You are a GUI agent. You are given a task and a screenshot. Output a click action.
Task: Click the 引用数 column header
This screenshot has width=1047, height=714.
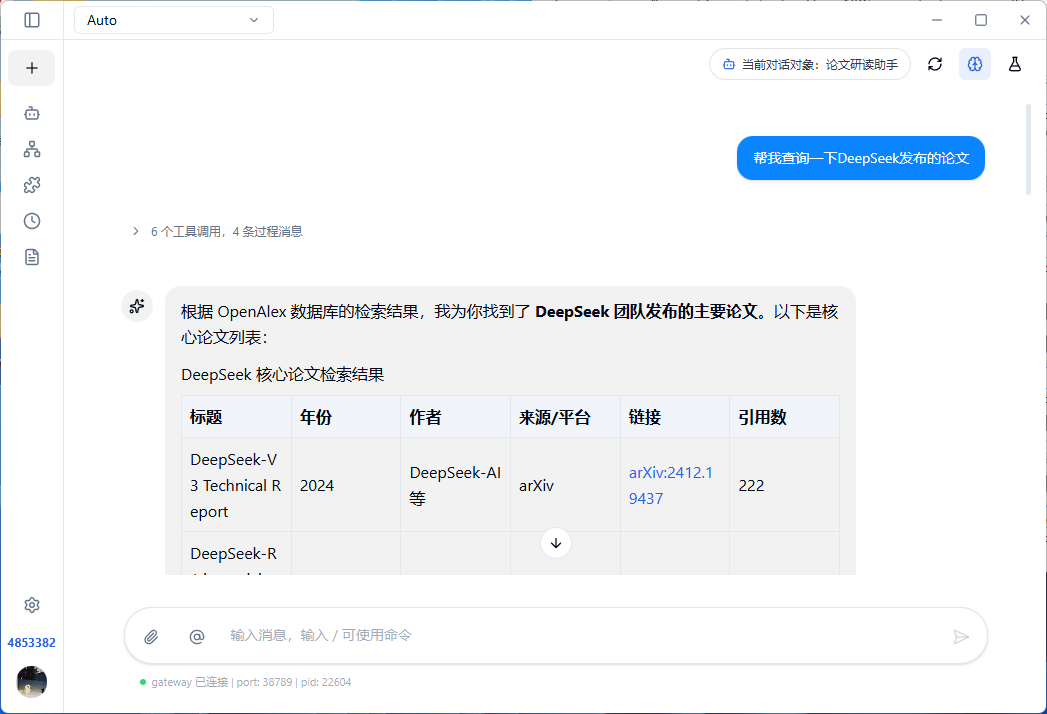[785, 417]
